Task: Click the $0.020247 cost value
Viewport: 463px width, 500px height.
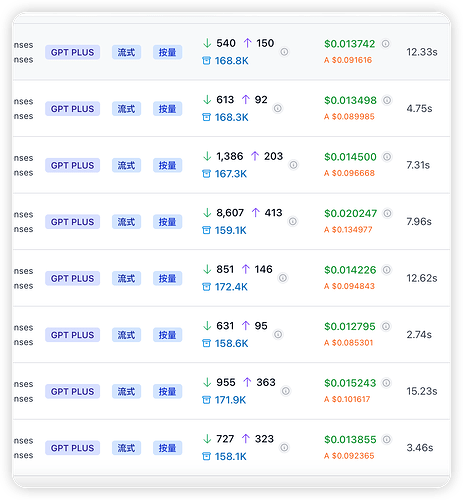Action: 351,213
